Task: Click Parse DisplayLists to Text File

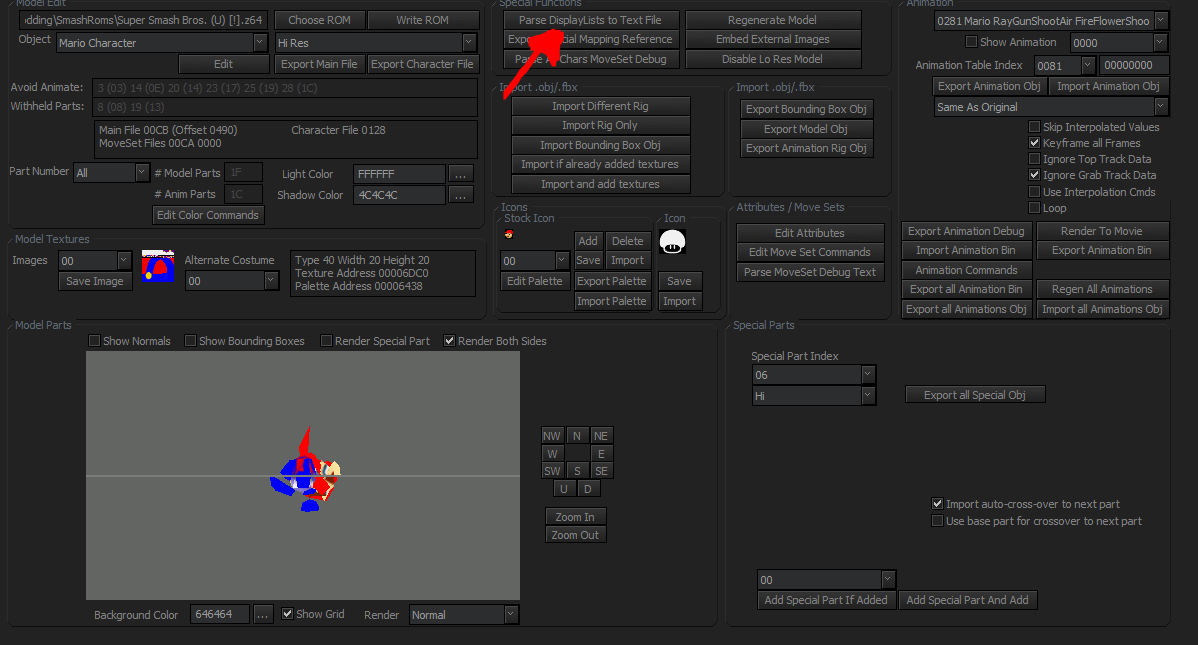Action: pyautogui.click(x=590, y=20)
